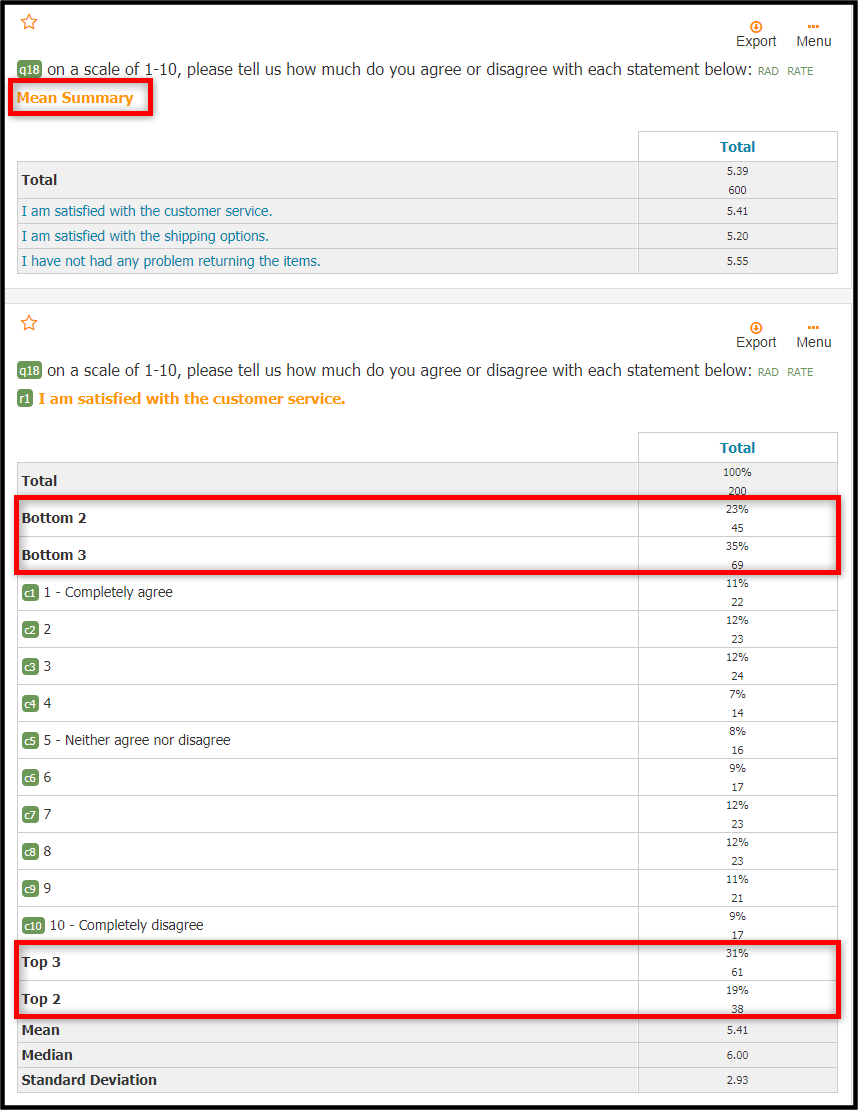Open Menu of customer service table

tap(813, 336)
